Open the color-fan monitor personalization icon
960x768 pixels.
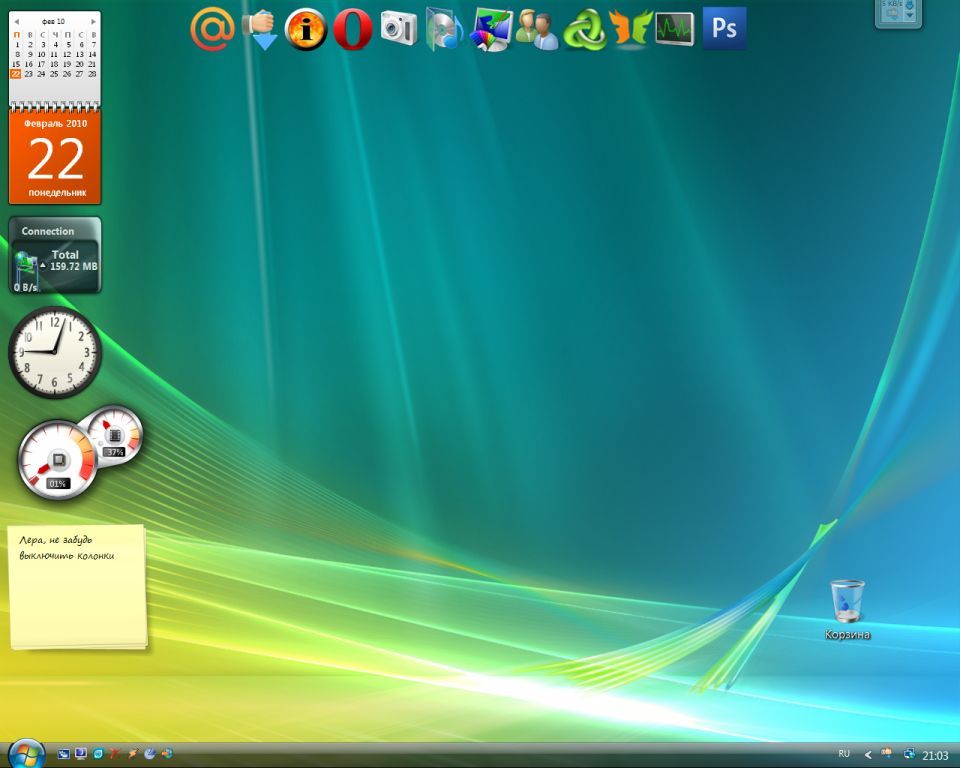491,29
